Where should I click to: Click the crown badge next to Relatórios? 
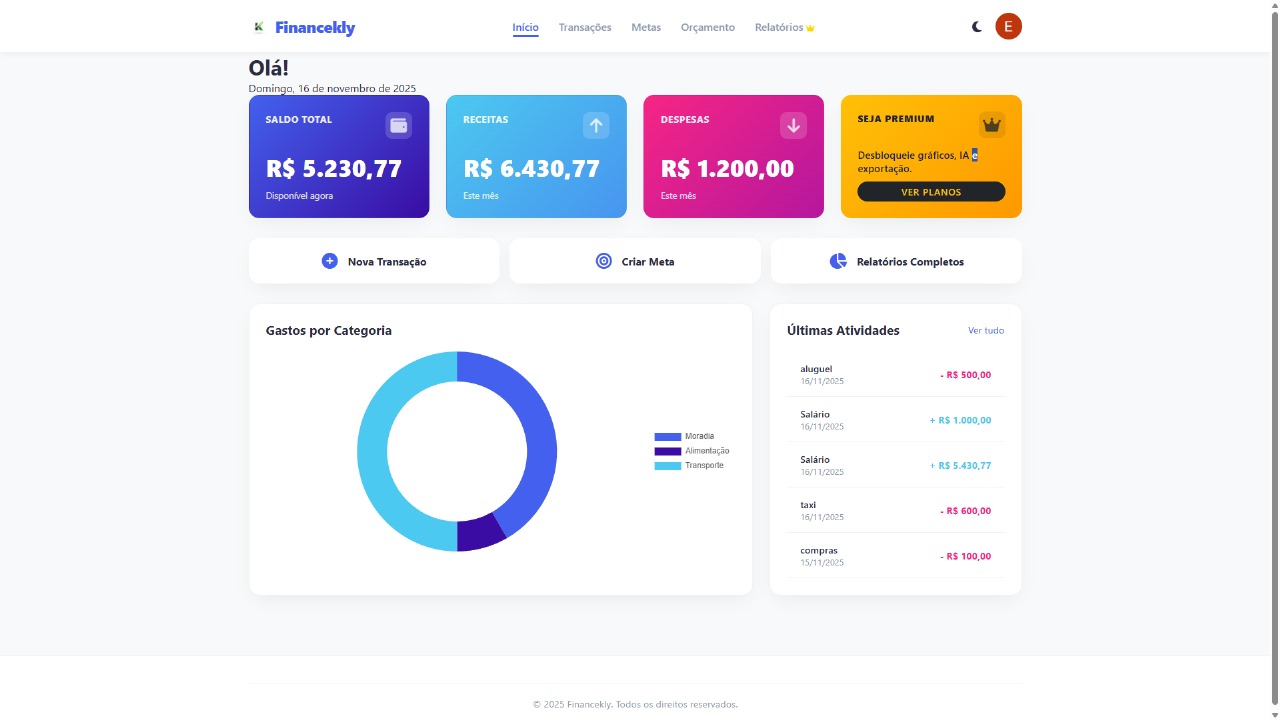tap(810, 27)
